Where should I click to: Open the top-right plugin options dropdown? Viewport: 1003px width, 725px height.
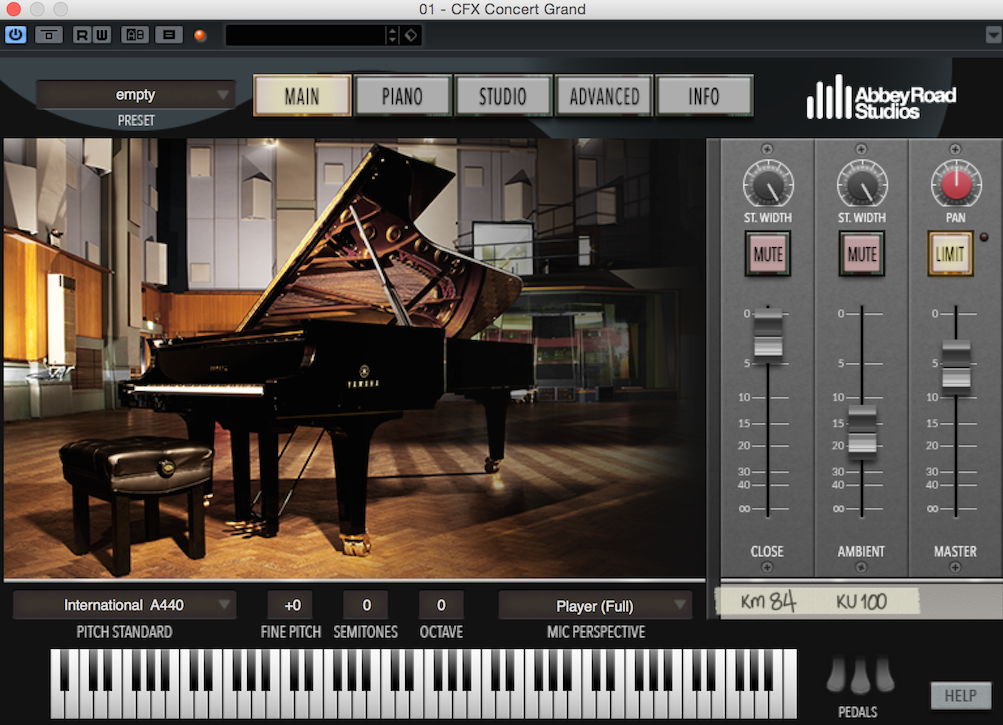[993, 35]
